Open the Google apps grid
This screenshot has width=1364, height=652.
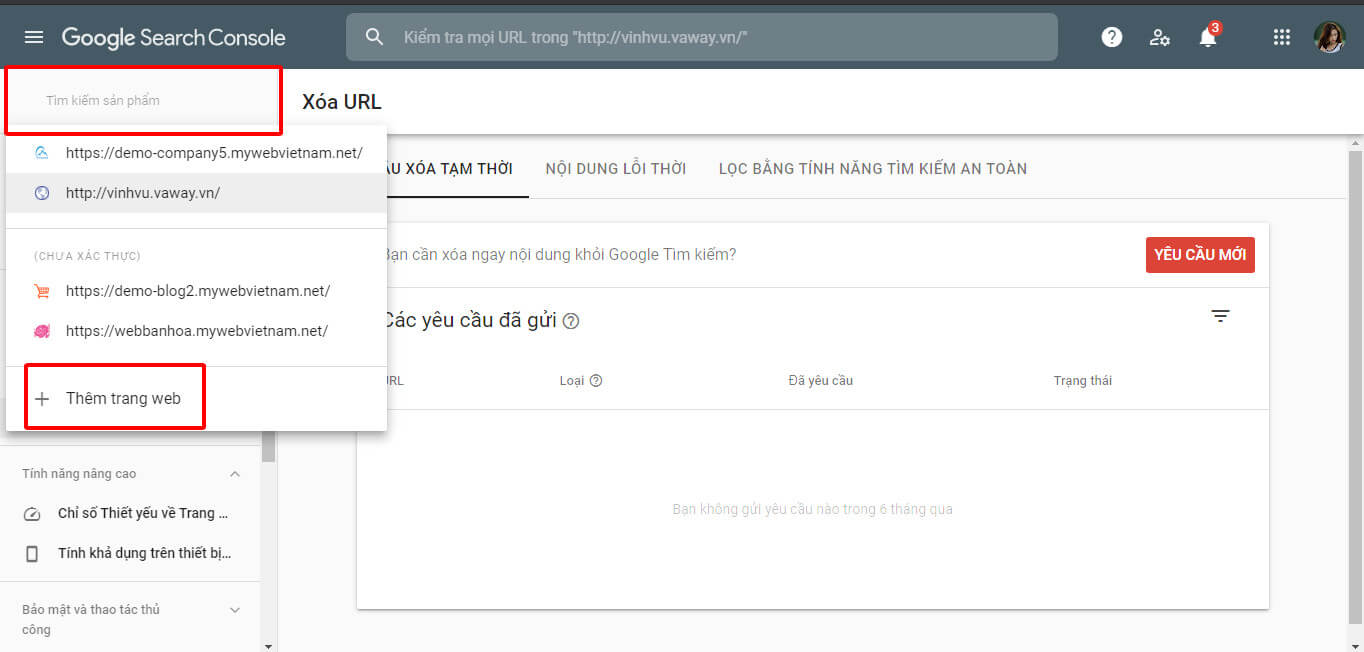1281,37
